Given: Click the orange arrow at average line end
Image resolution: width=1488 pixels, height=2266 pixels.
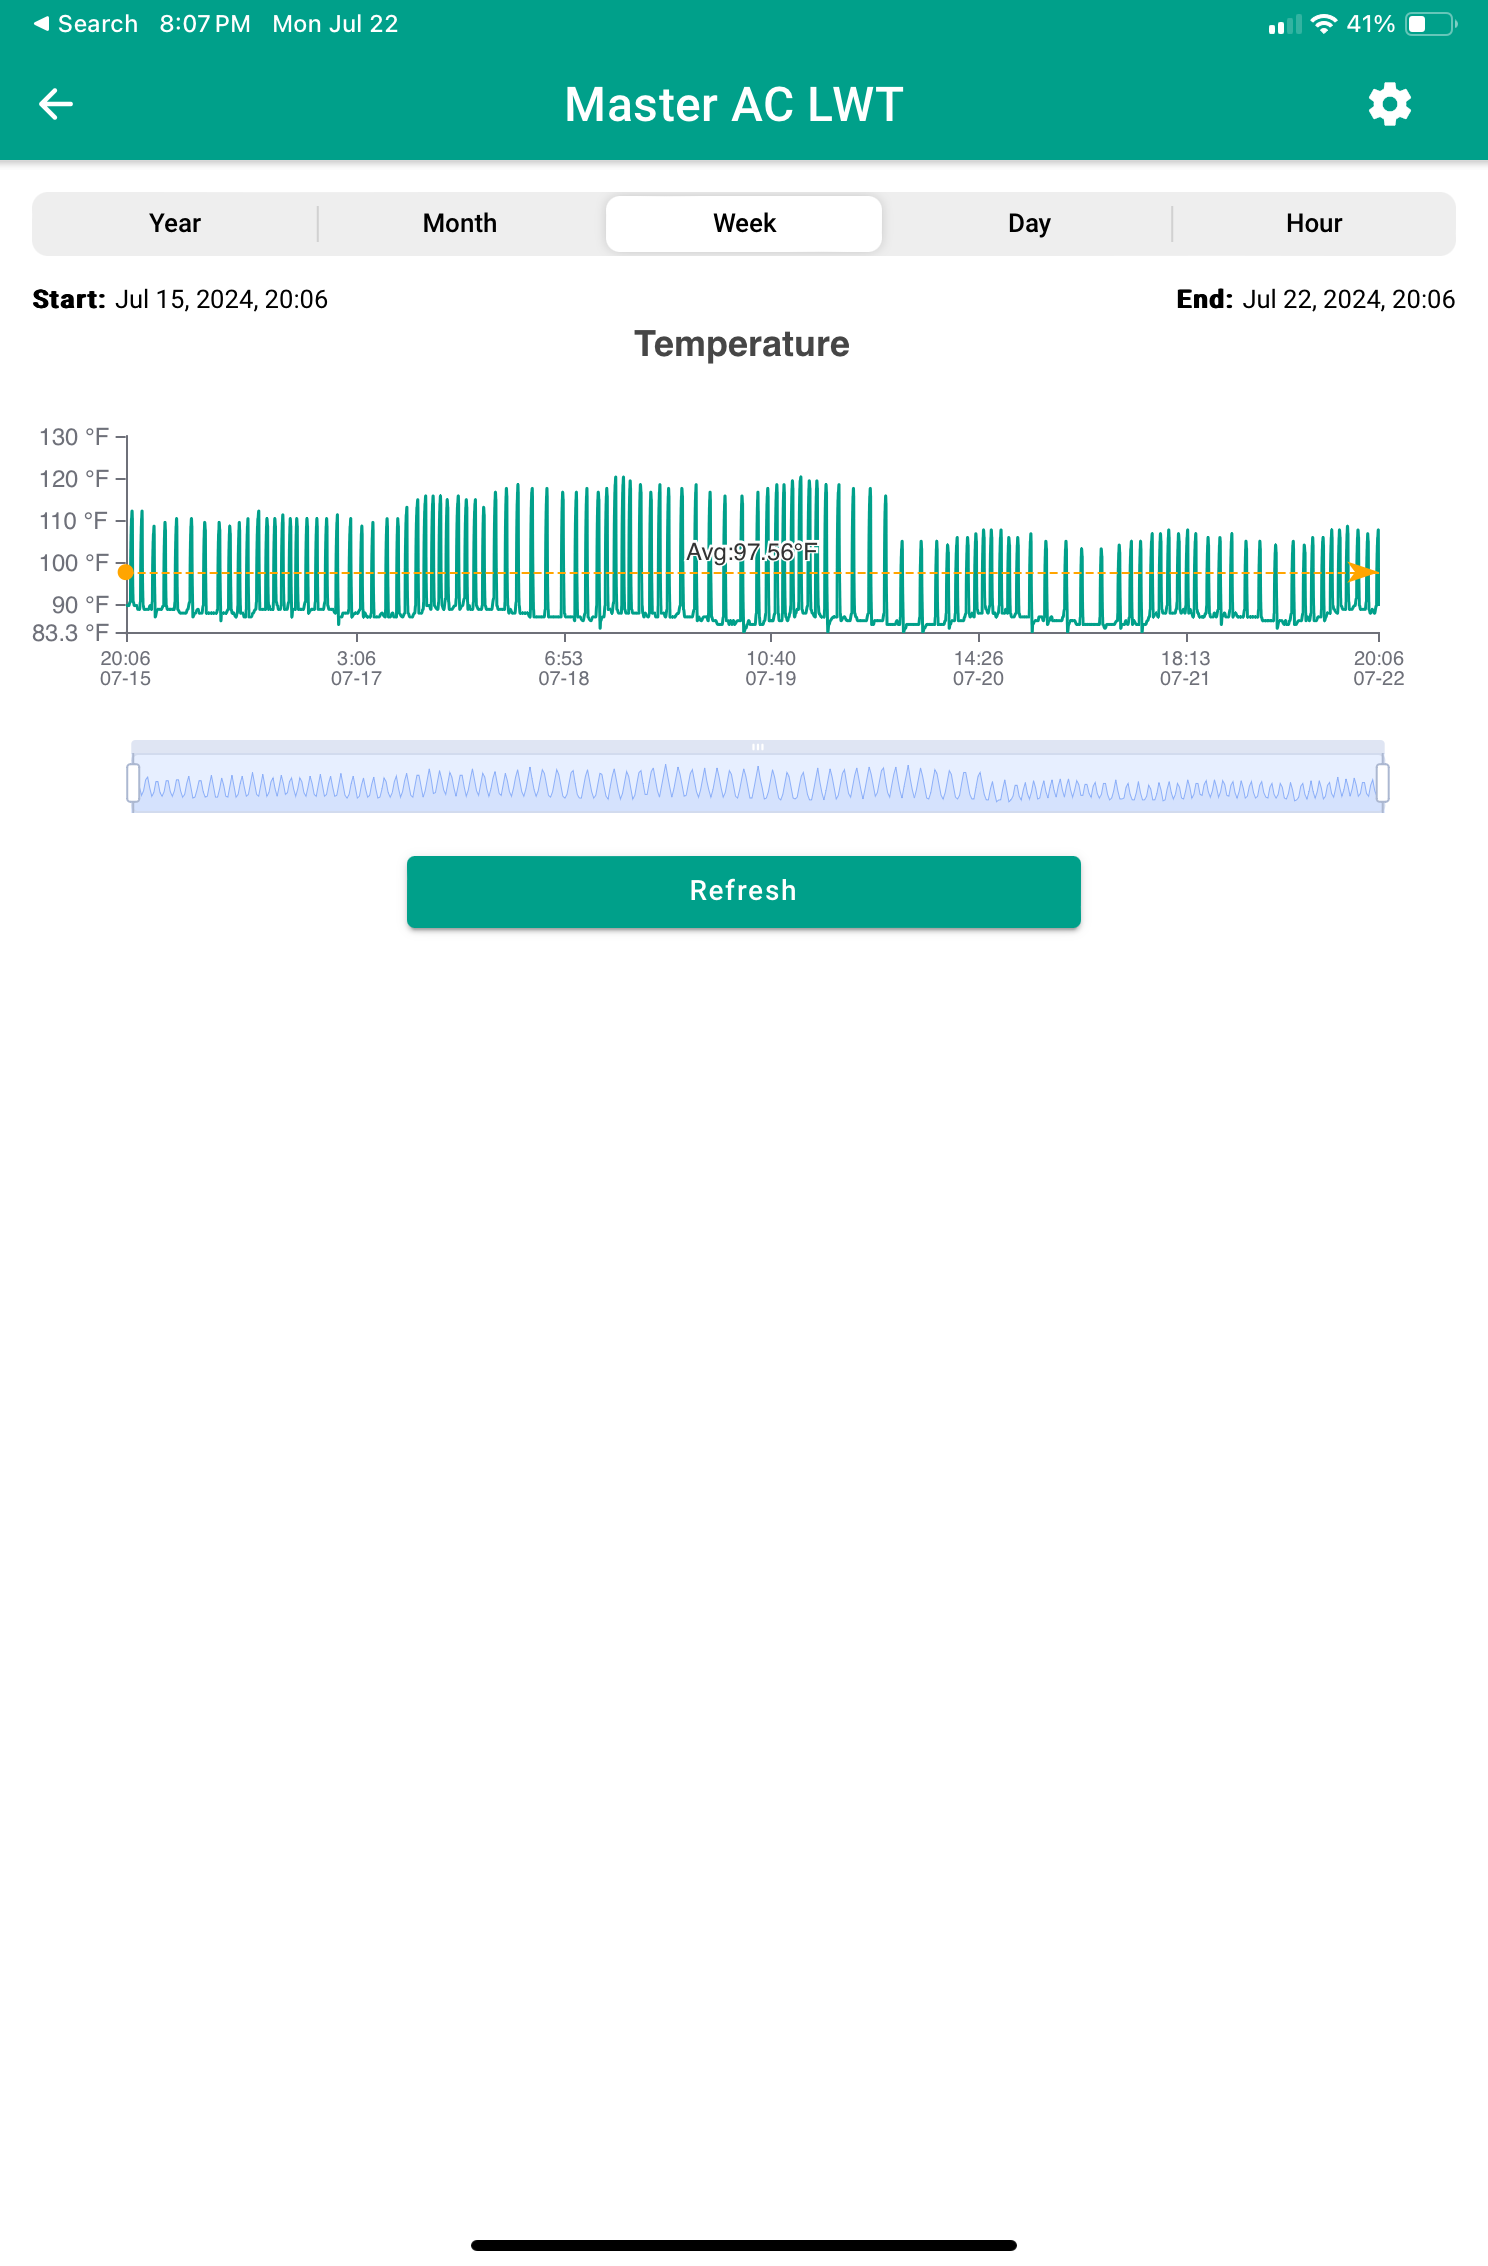Looking at the screenshot, I should pyautogui.click(x=1362, y=572).
